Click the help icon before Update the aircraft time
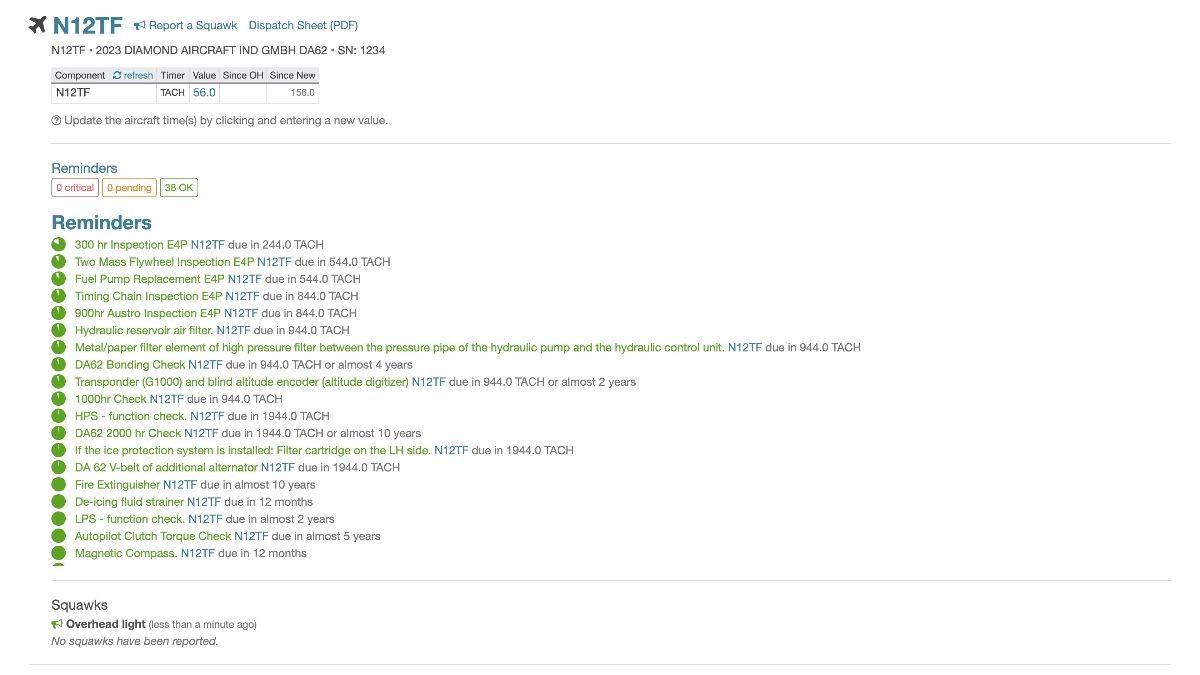The image size is (1200, 675). [56, 120]
